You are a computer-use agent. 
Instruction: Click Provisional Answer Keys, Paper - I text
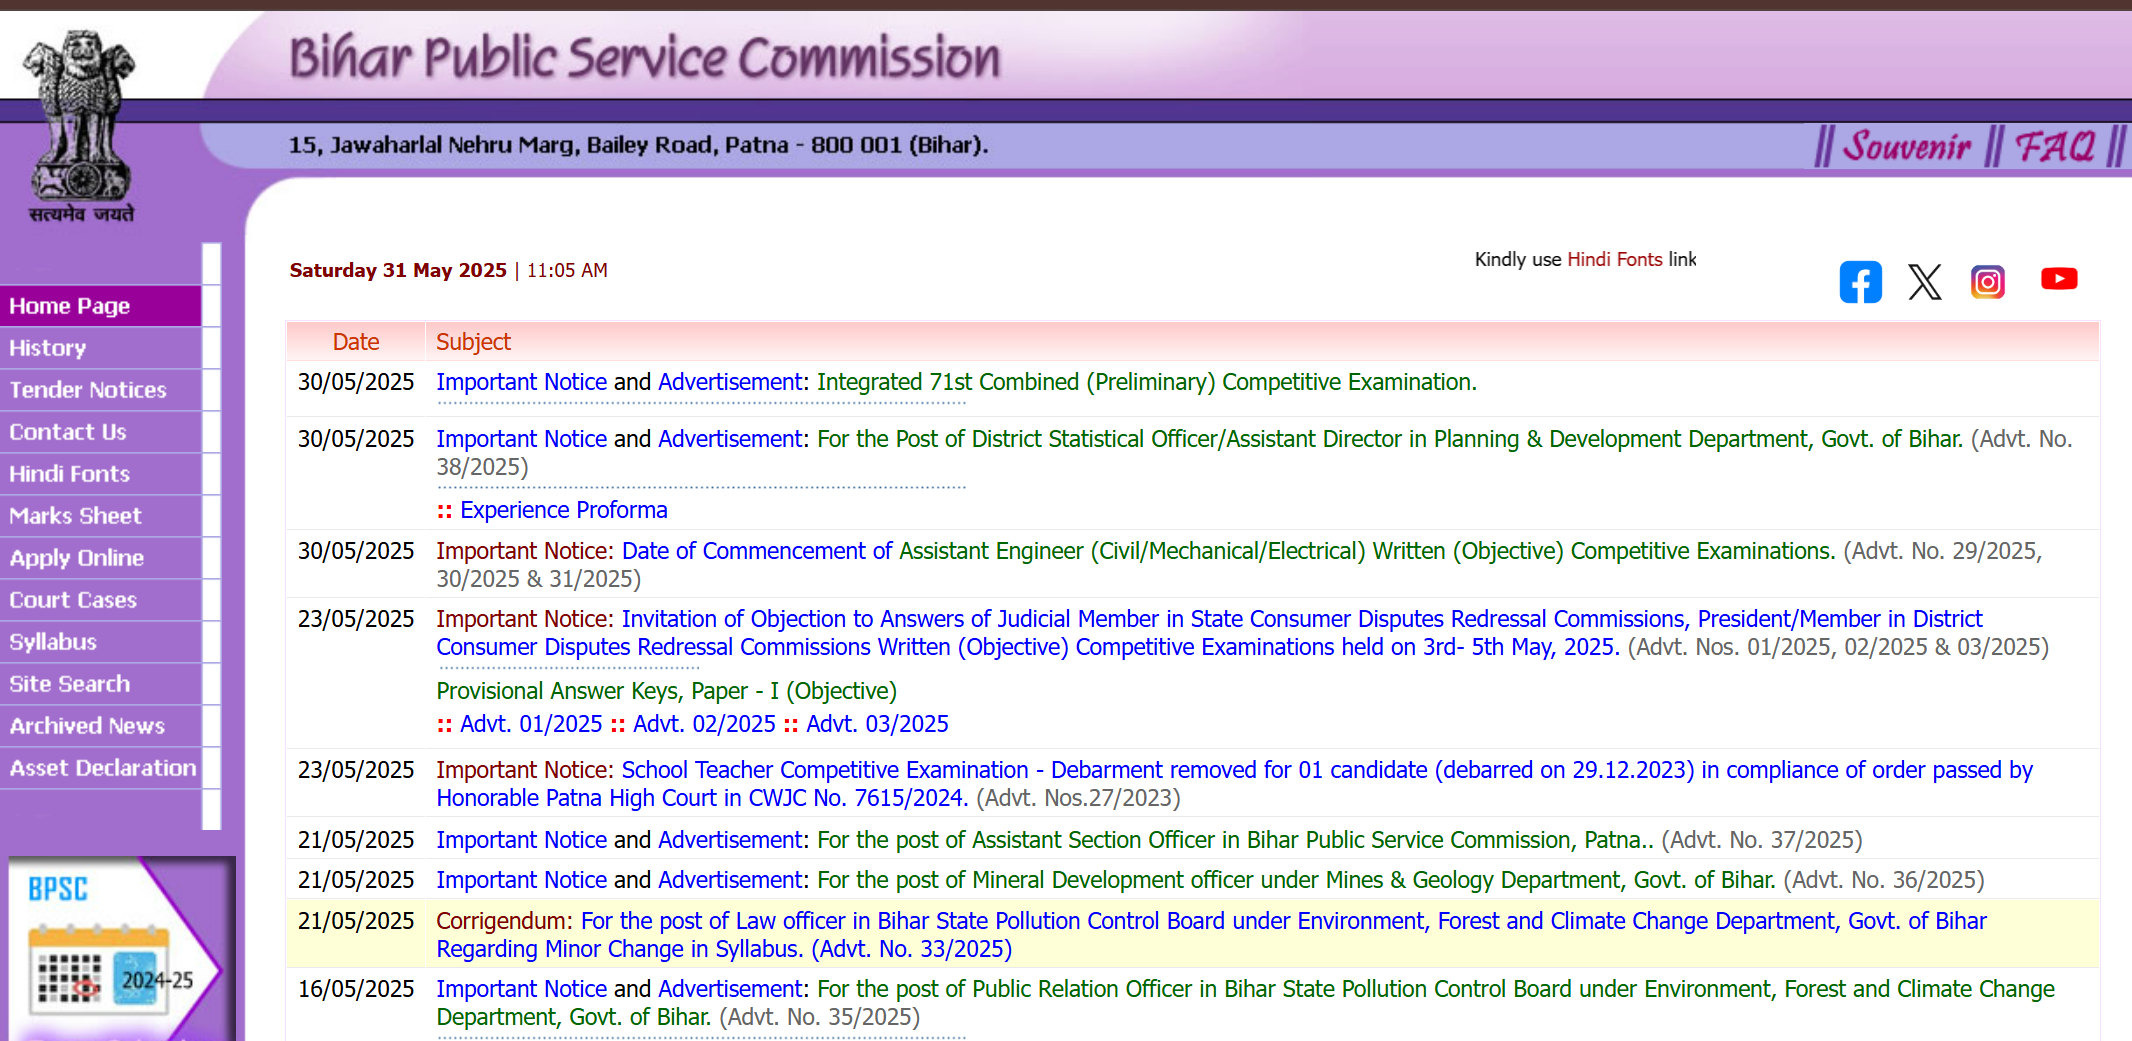tap(666, 691)
